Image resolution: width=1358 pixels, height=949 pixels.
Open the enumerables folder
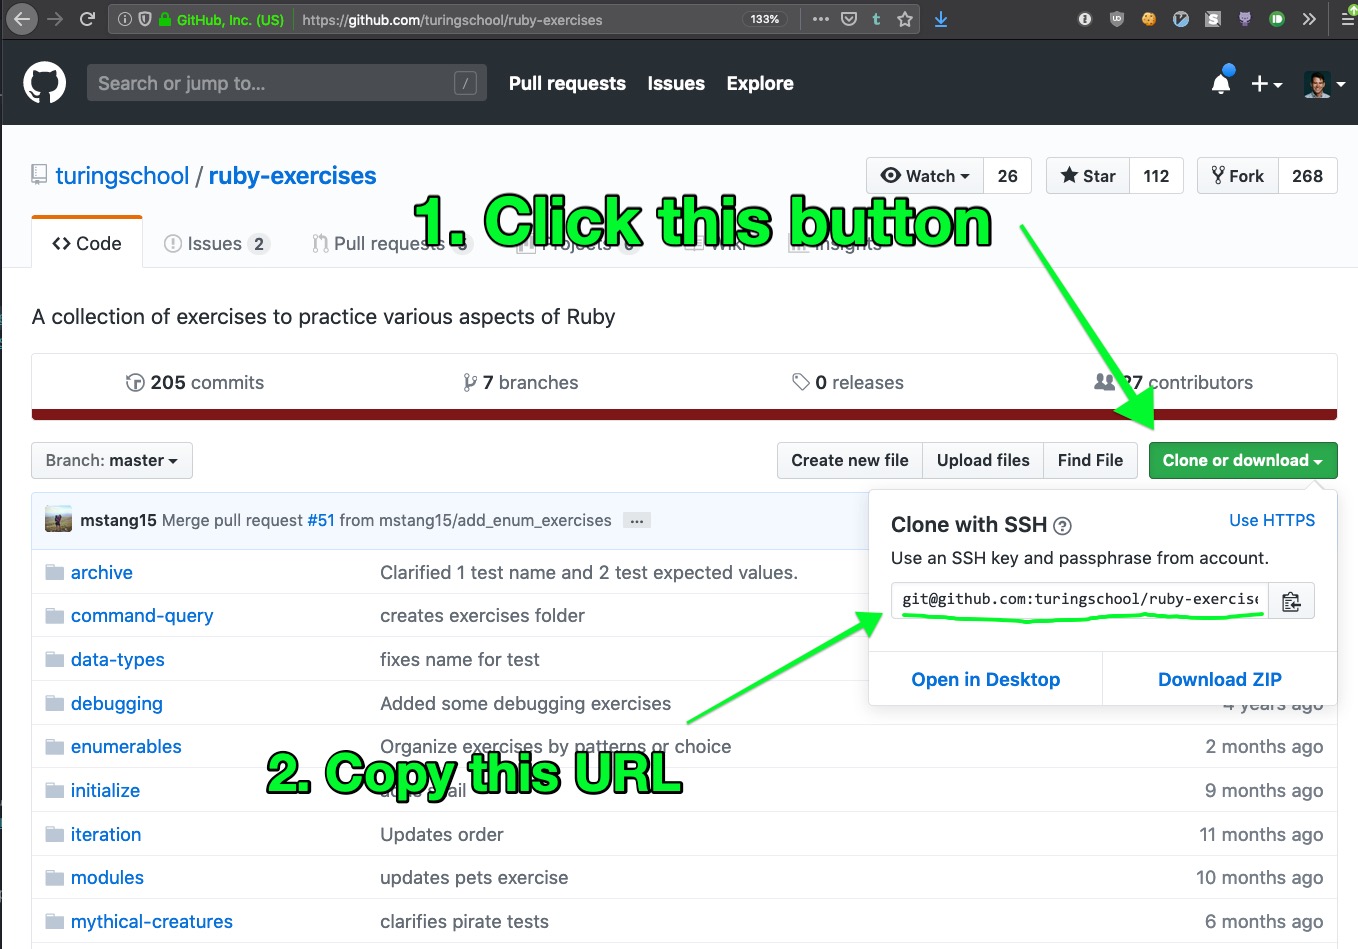click(x=126, y=747)
